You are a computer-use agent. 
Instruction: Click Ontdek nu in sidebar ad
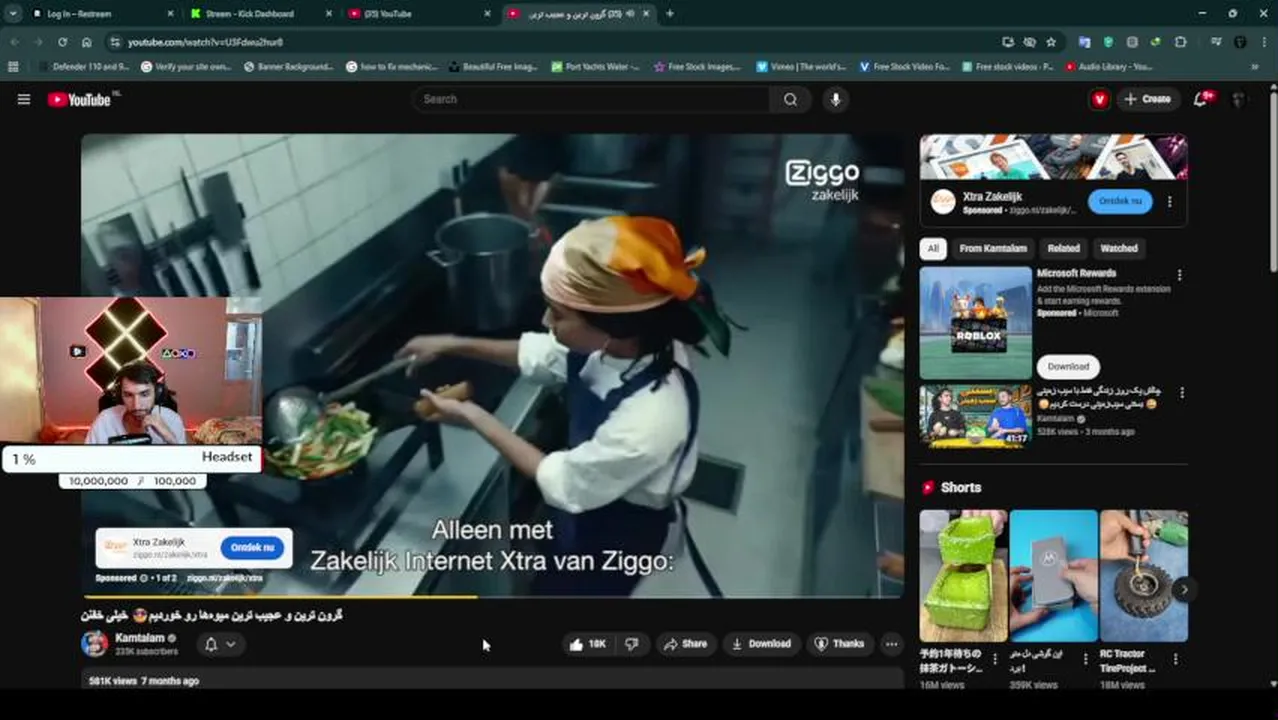point(1120,201)
